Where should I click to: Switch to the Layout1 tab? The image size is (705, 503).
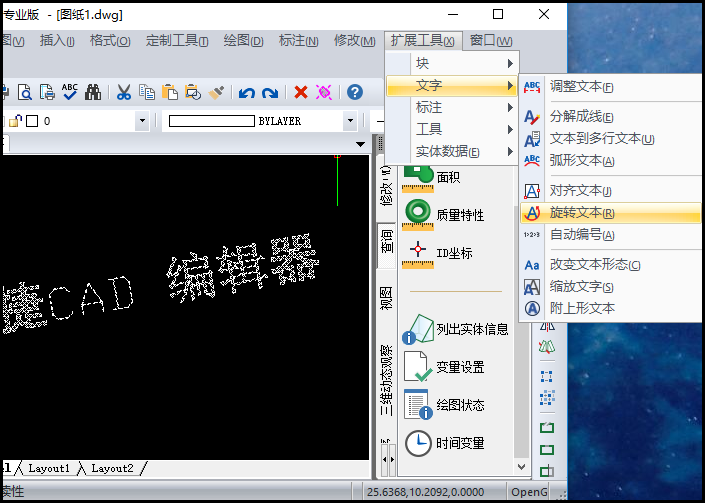(x=49, y=468)
